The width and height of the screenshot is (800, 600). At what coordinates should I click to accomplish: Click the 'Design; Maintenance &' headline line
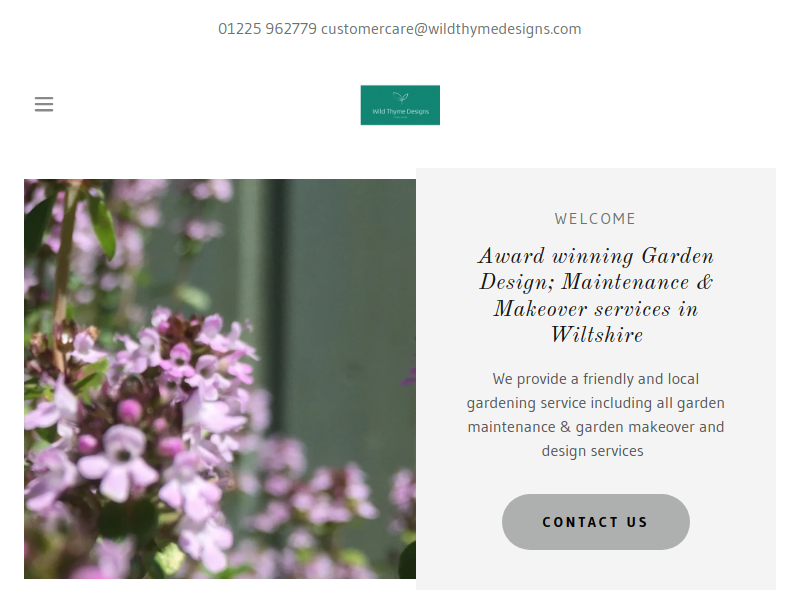(596, 282)
